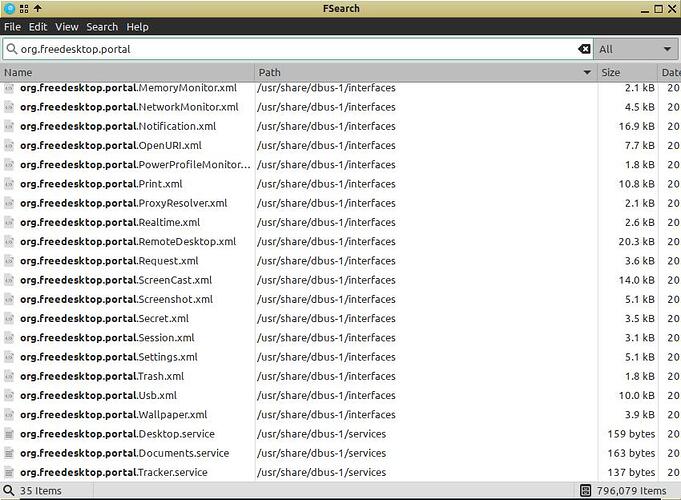Click the Secret.xml file icon
Screen dimensions: 681x500
[x=9, y=319]
